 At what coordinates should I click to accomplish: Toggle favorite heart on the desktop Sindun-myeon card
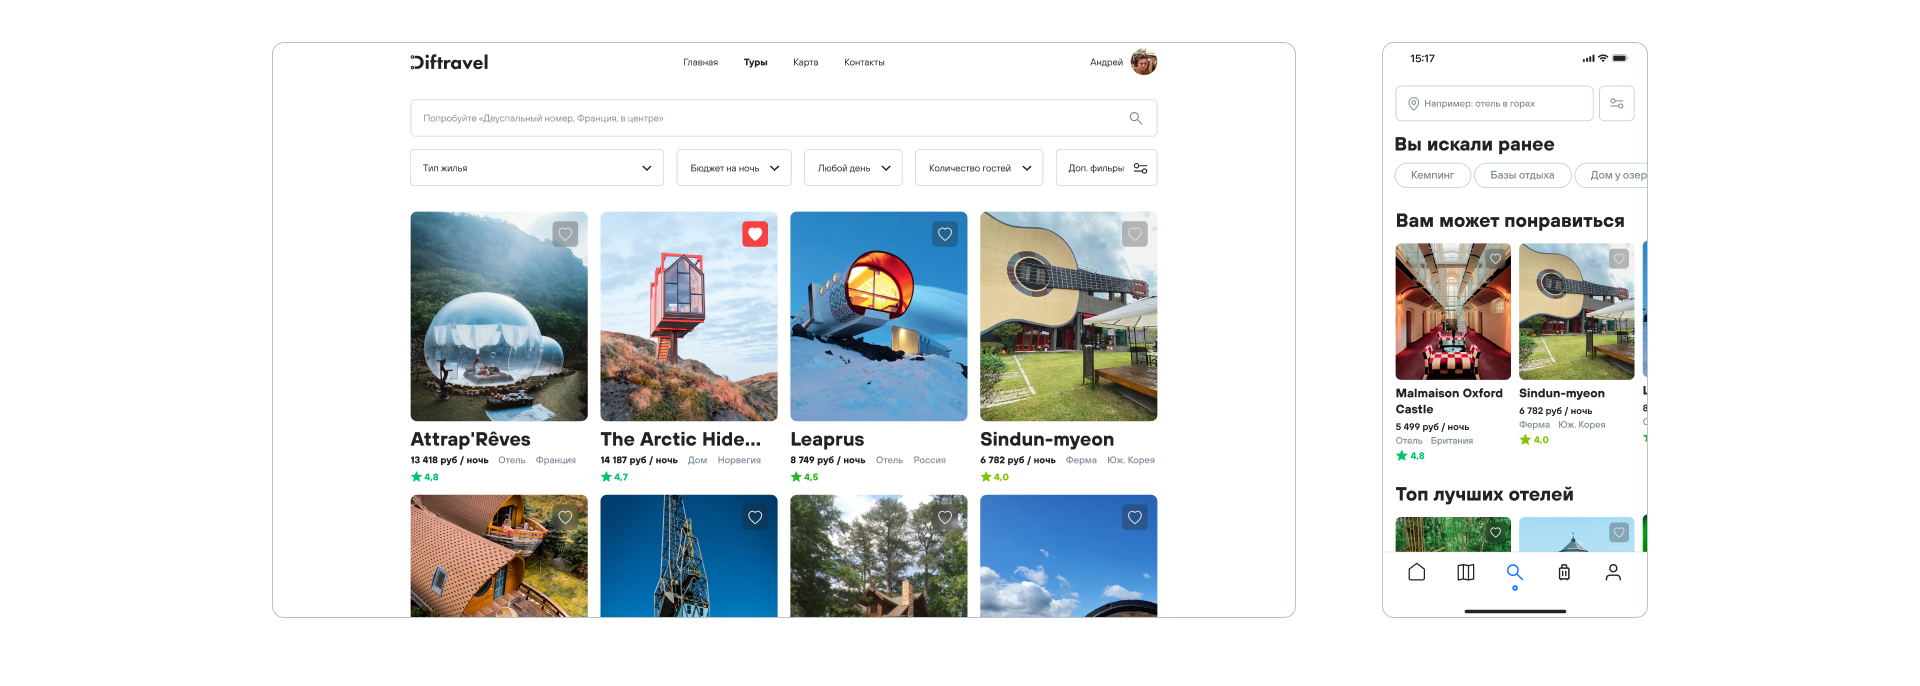[x=1134, y=234]
